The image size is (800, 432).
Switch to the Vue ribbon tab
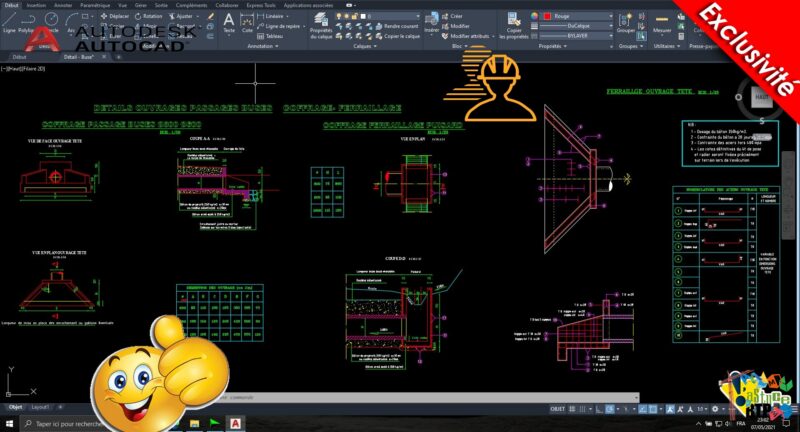122,5
